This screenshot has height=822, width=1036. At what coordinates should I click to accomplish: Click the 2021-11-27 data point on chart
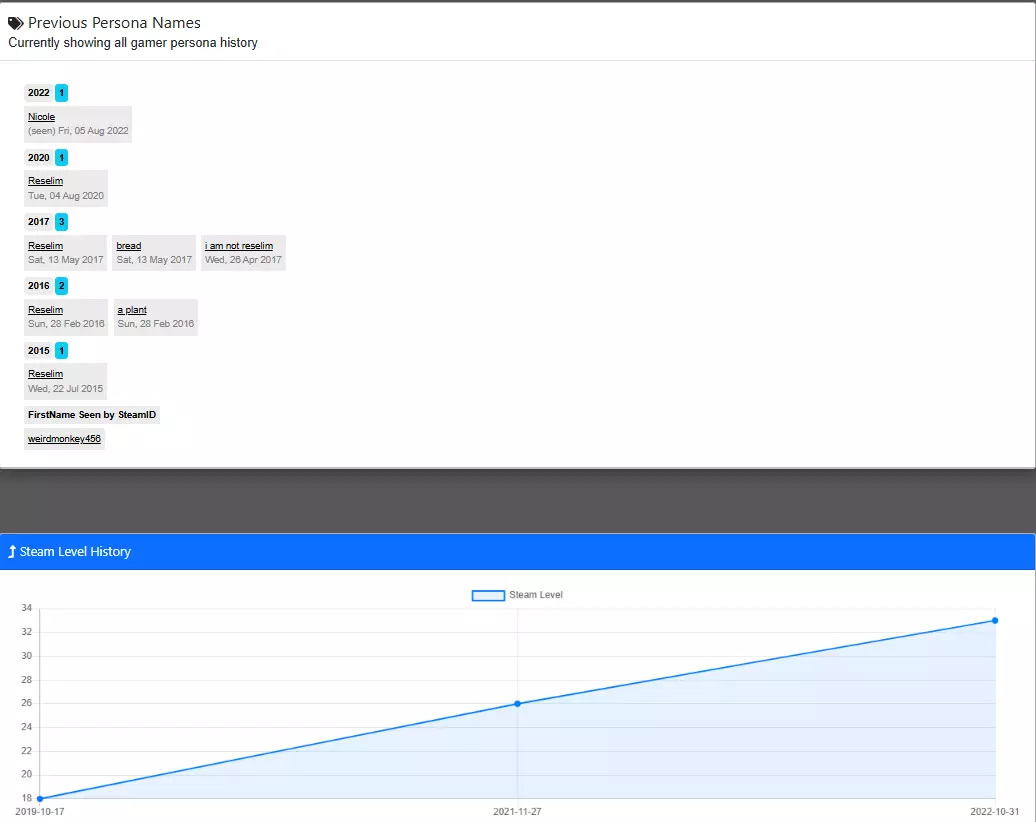click(x=517, y=704)
